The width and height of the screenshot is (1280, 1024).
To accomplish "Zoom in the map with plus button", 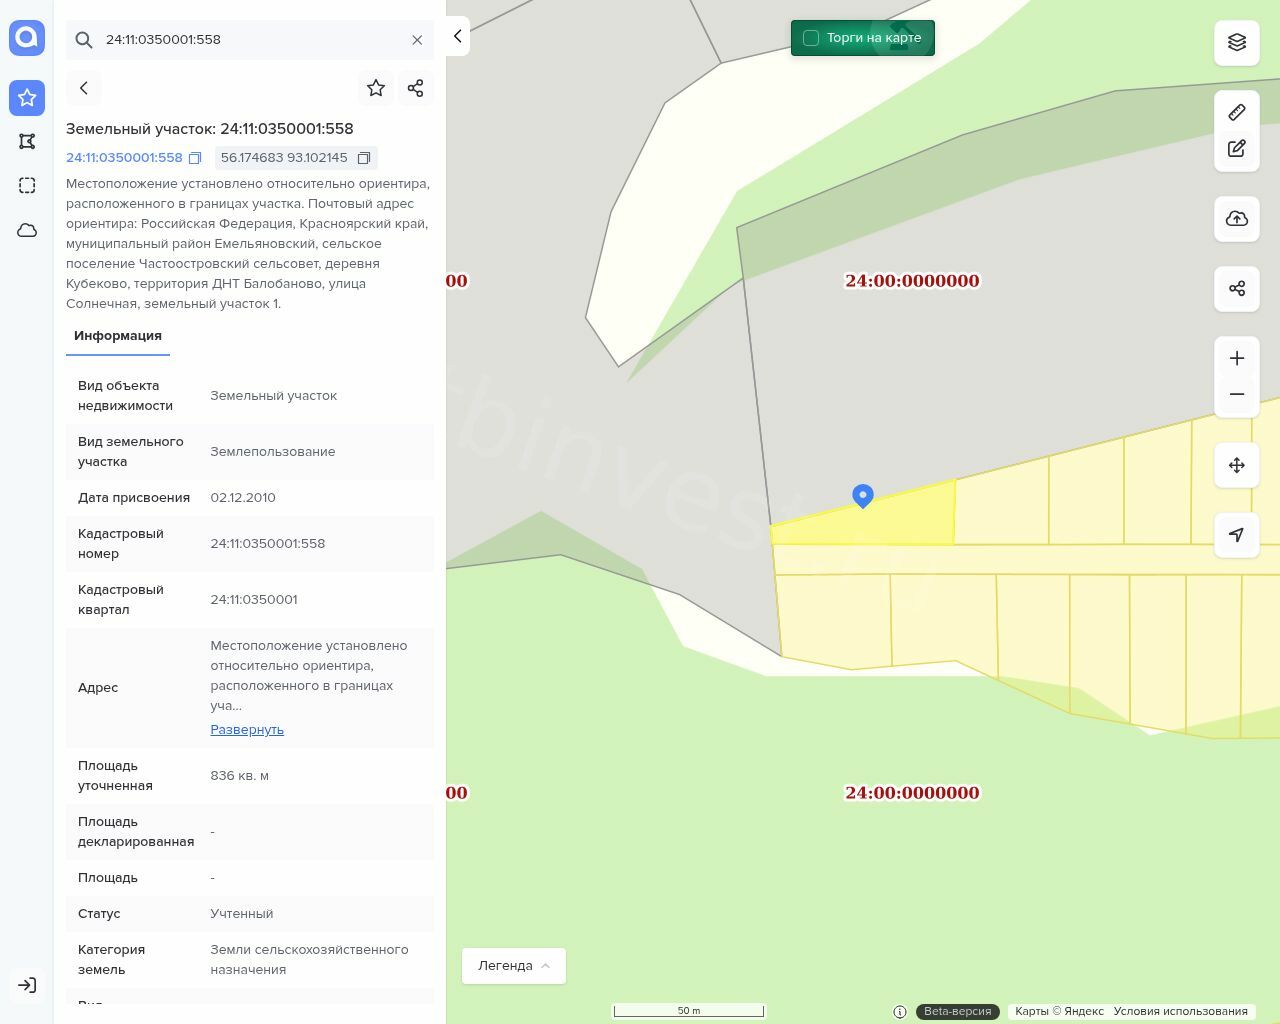I will click(x=1237, y=359).
